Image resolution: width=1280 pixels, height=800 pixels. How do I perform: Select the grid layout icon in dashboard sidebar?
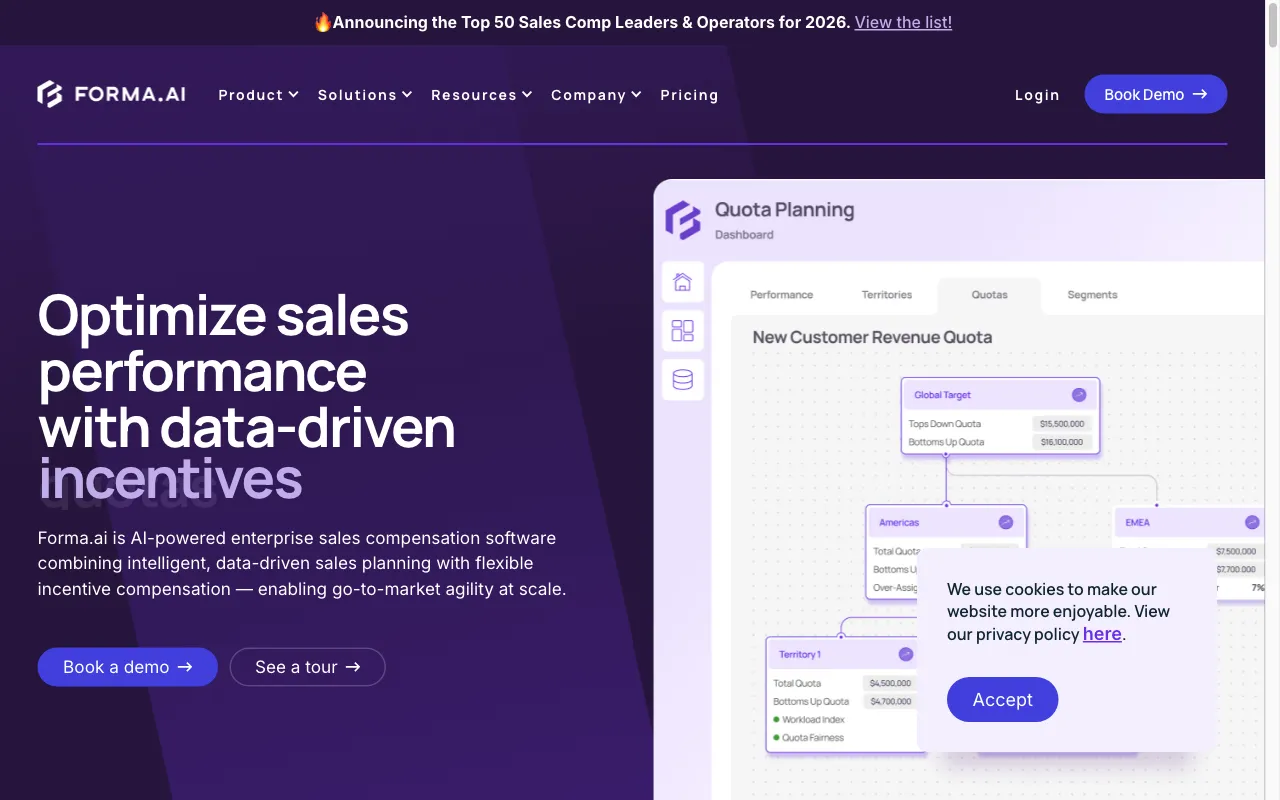tap(683, 331)
